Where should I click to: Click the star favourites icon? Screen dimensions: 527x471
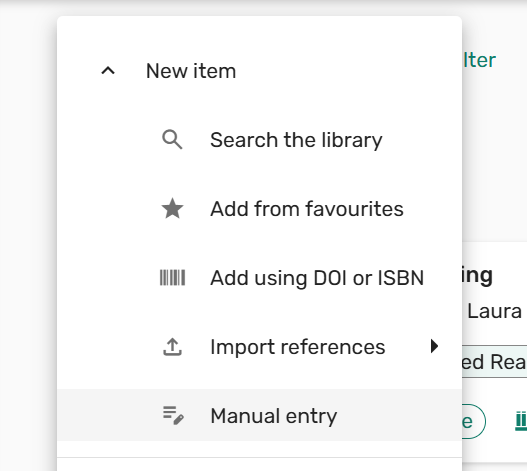point(172,208)
